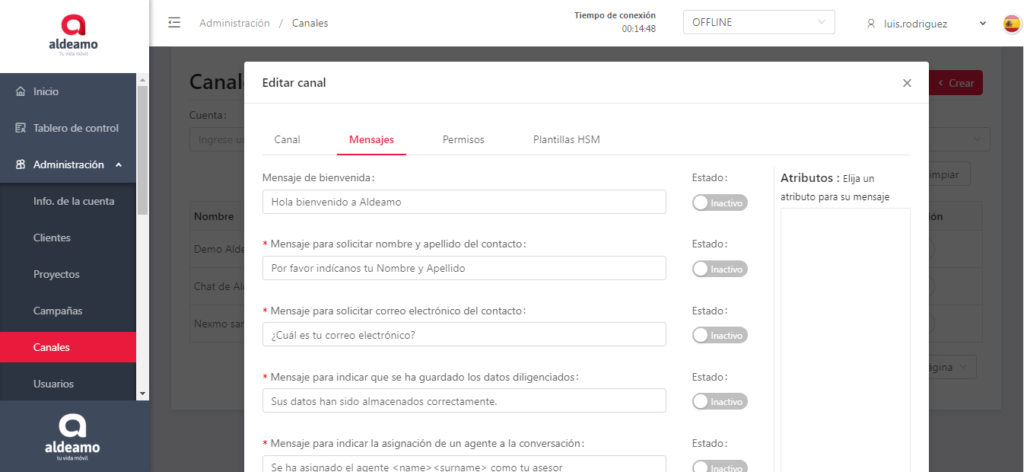Open the OFFLINE connection status dropdown
The height and width of the screenshot is (472, 1024).
click(x=758, y=23)
